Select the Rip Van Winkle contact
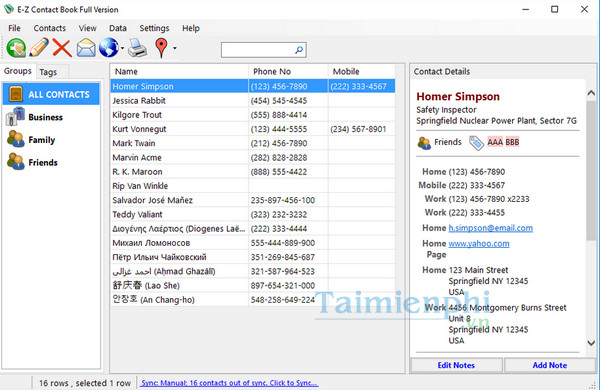 253,186
